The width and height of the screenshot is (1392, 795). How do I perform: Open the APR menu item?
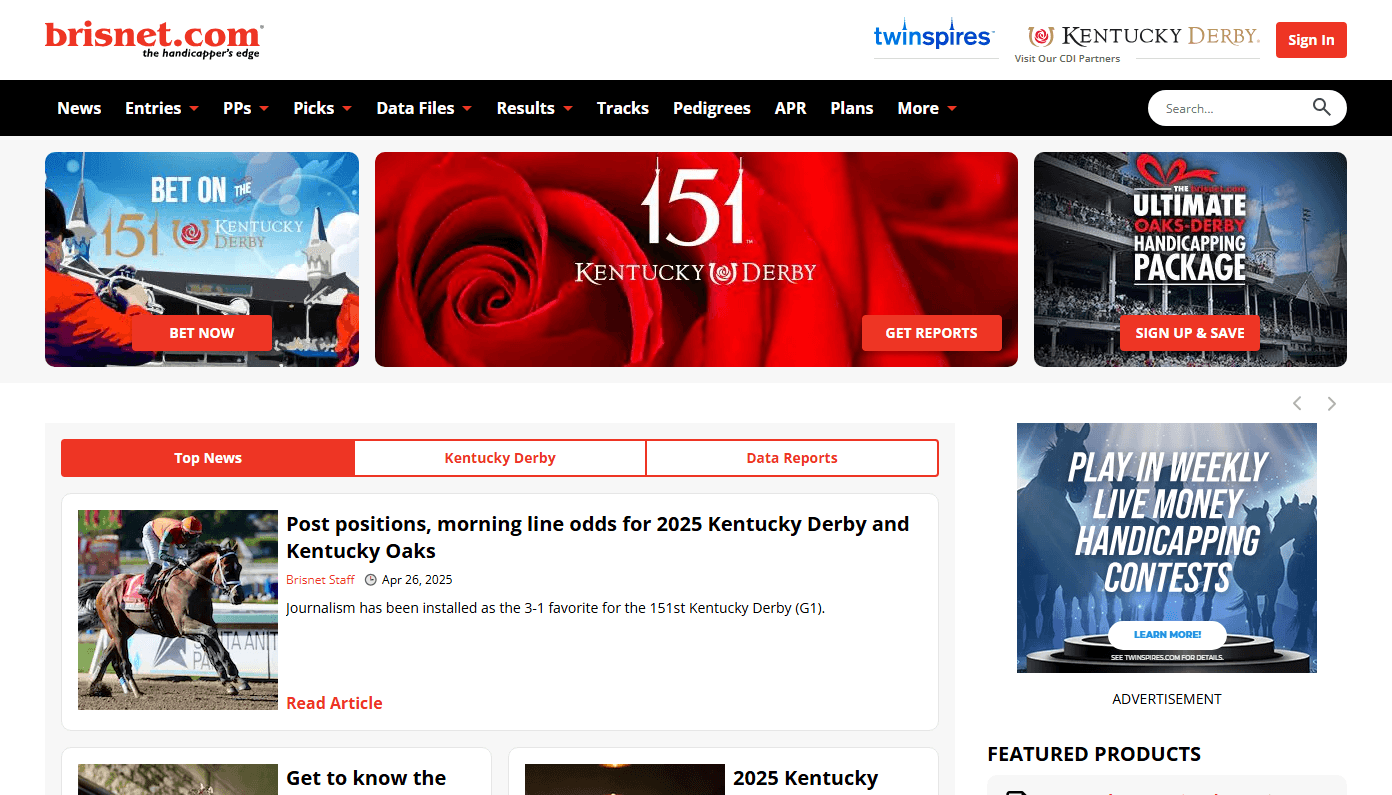point(790,108)
